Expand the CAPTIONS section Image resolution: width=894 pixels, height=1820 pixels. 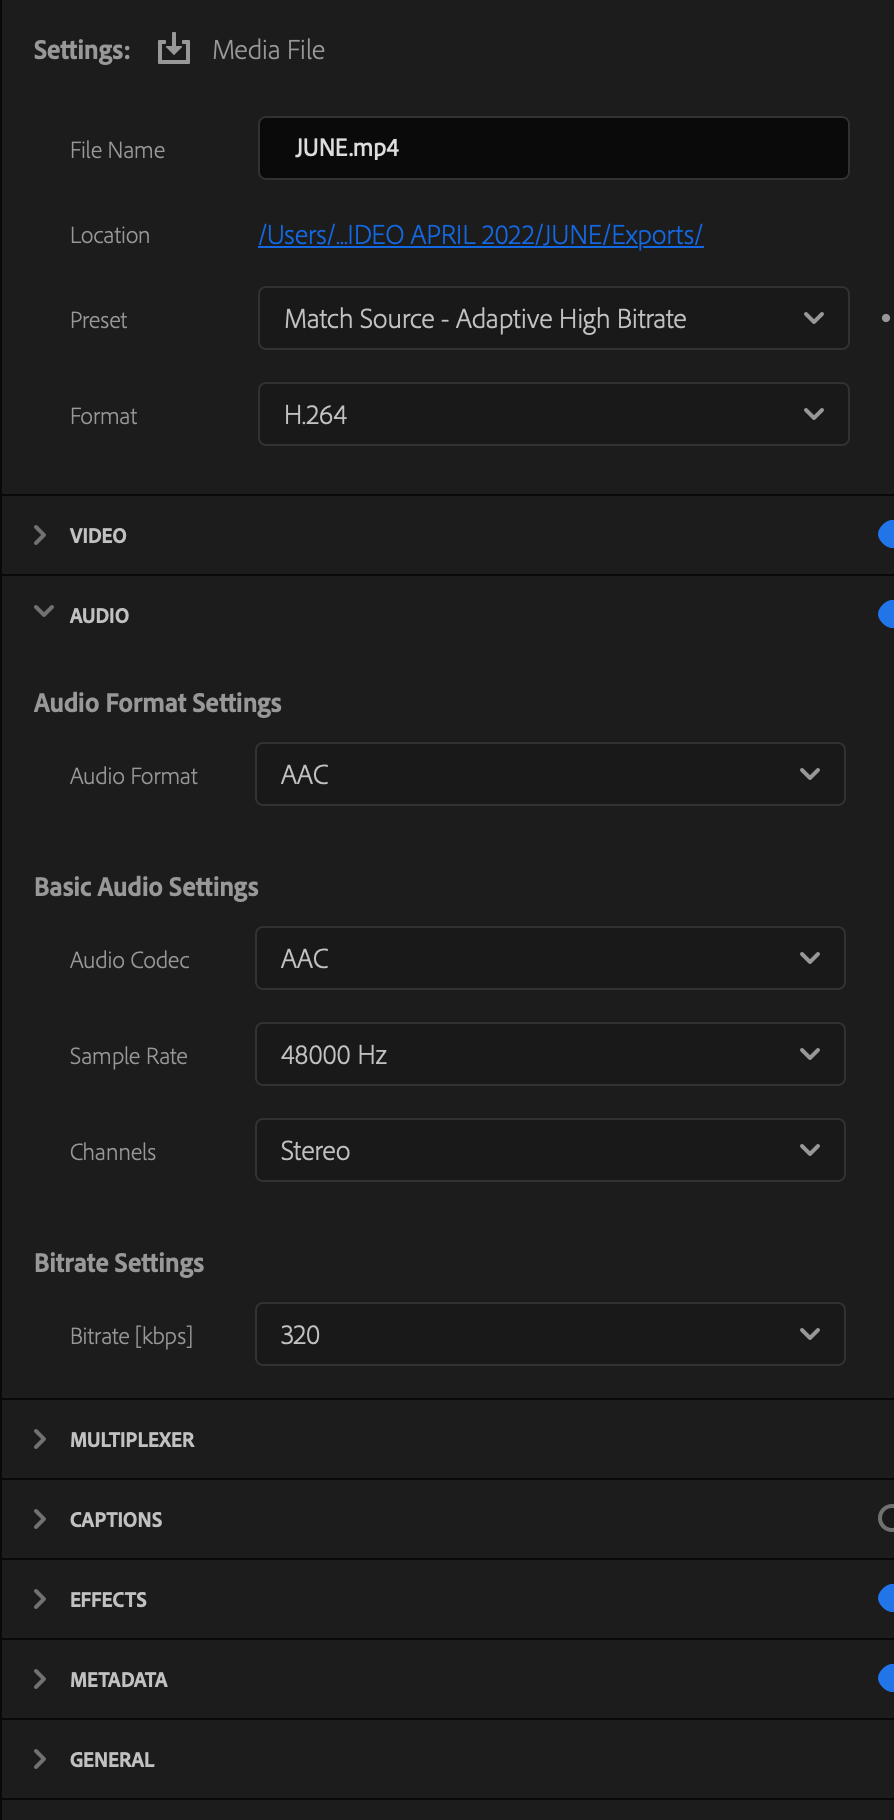pos(38,1519)
